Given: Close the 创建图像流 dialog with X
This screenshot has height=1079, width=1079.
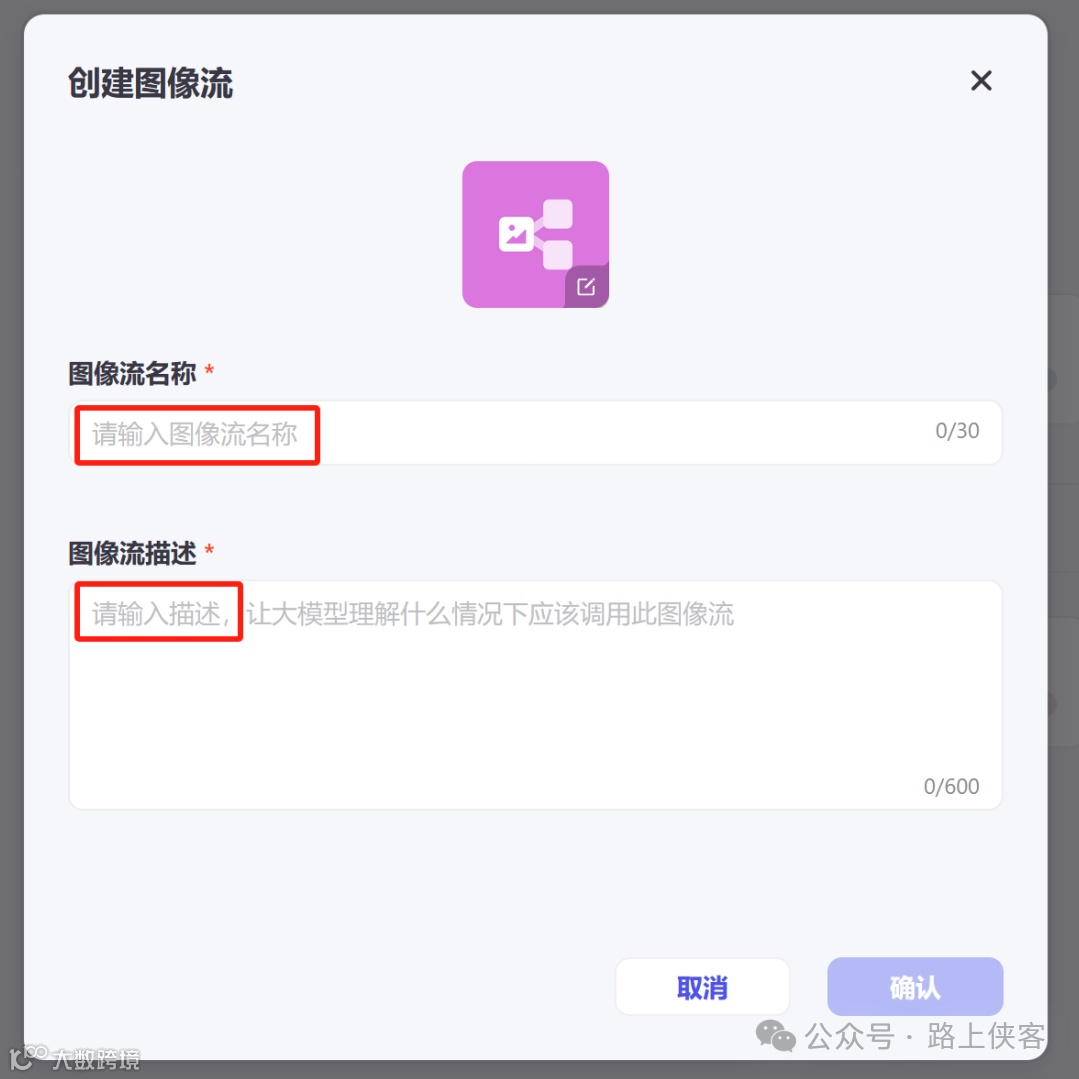Looking at the screenshot, I should point(981,81).
